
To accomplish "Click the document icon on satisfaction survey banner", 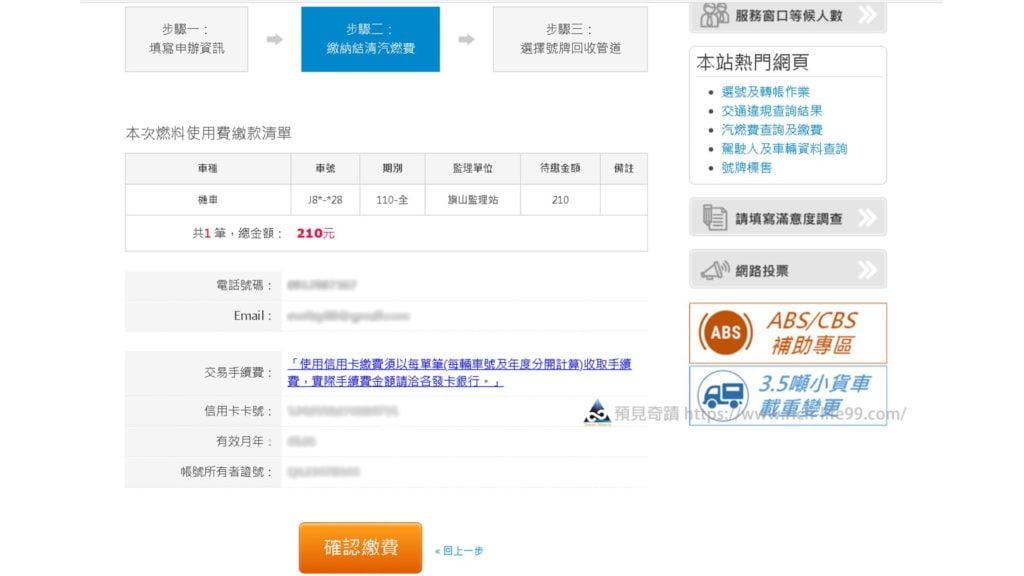I will (x=714, y=217).
